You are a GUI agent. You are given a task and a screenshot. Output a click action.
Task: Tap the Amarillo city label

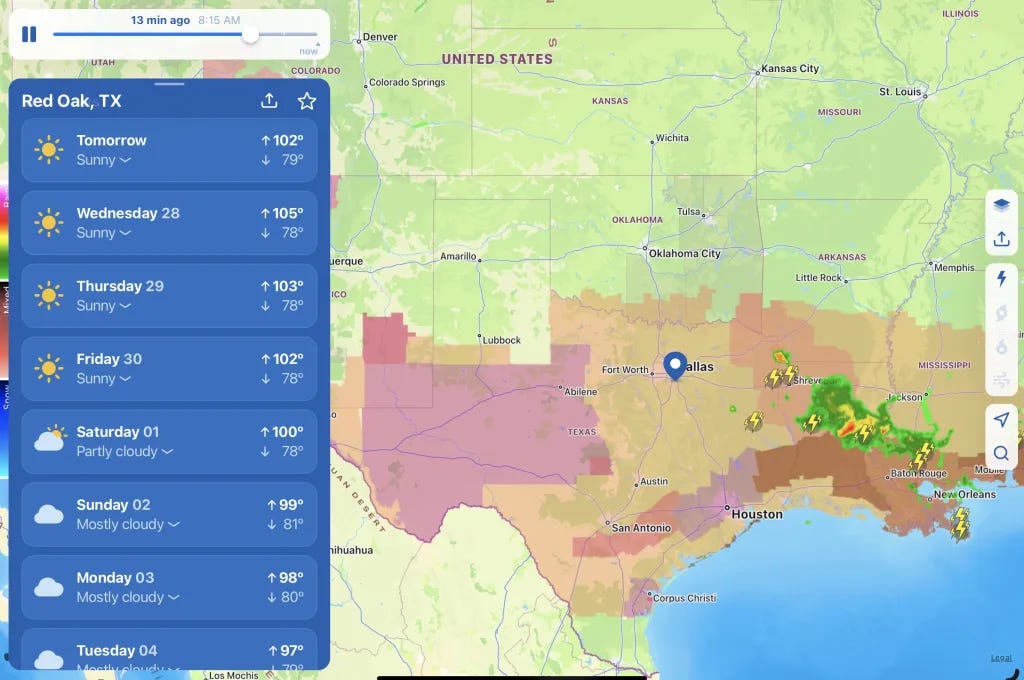coord(458,256)
